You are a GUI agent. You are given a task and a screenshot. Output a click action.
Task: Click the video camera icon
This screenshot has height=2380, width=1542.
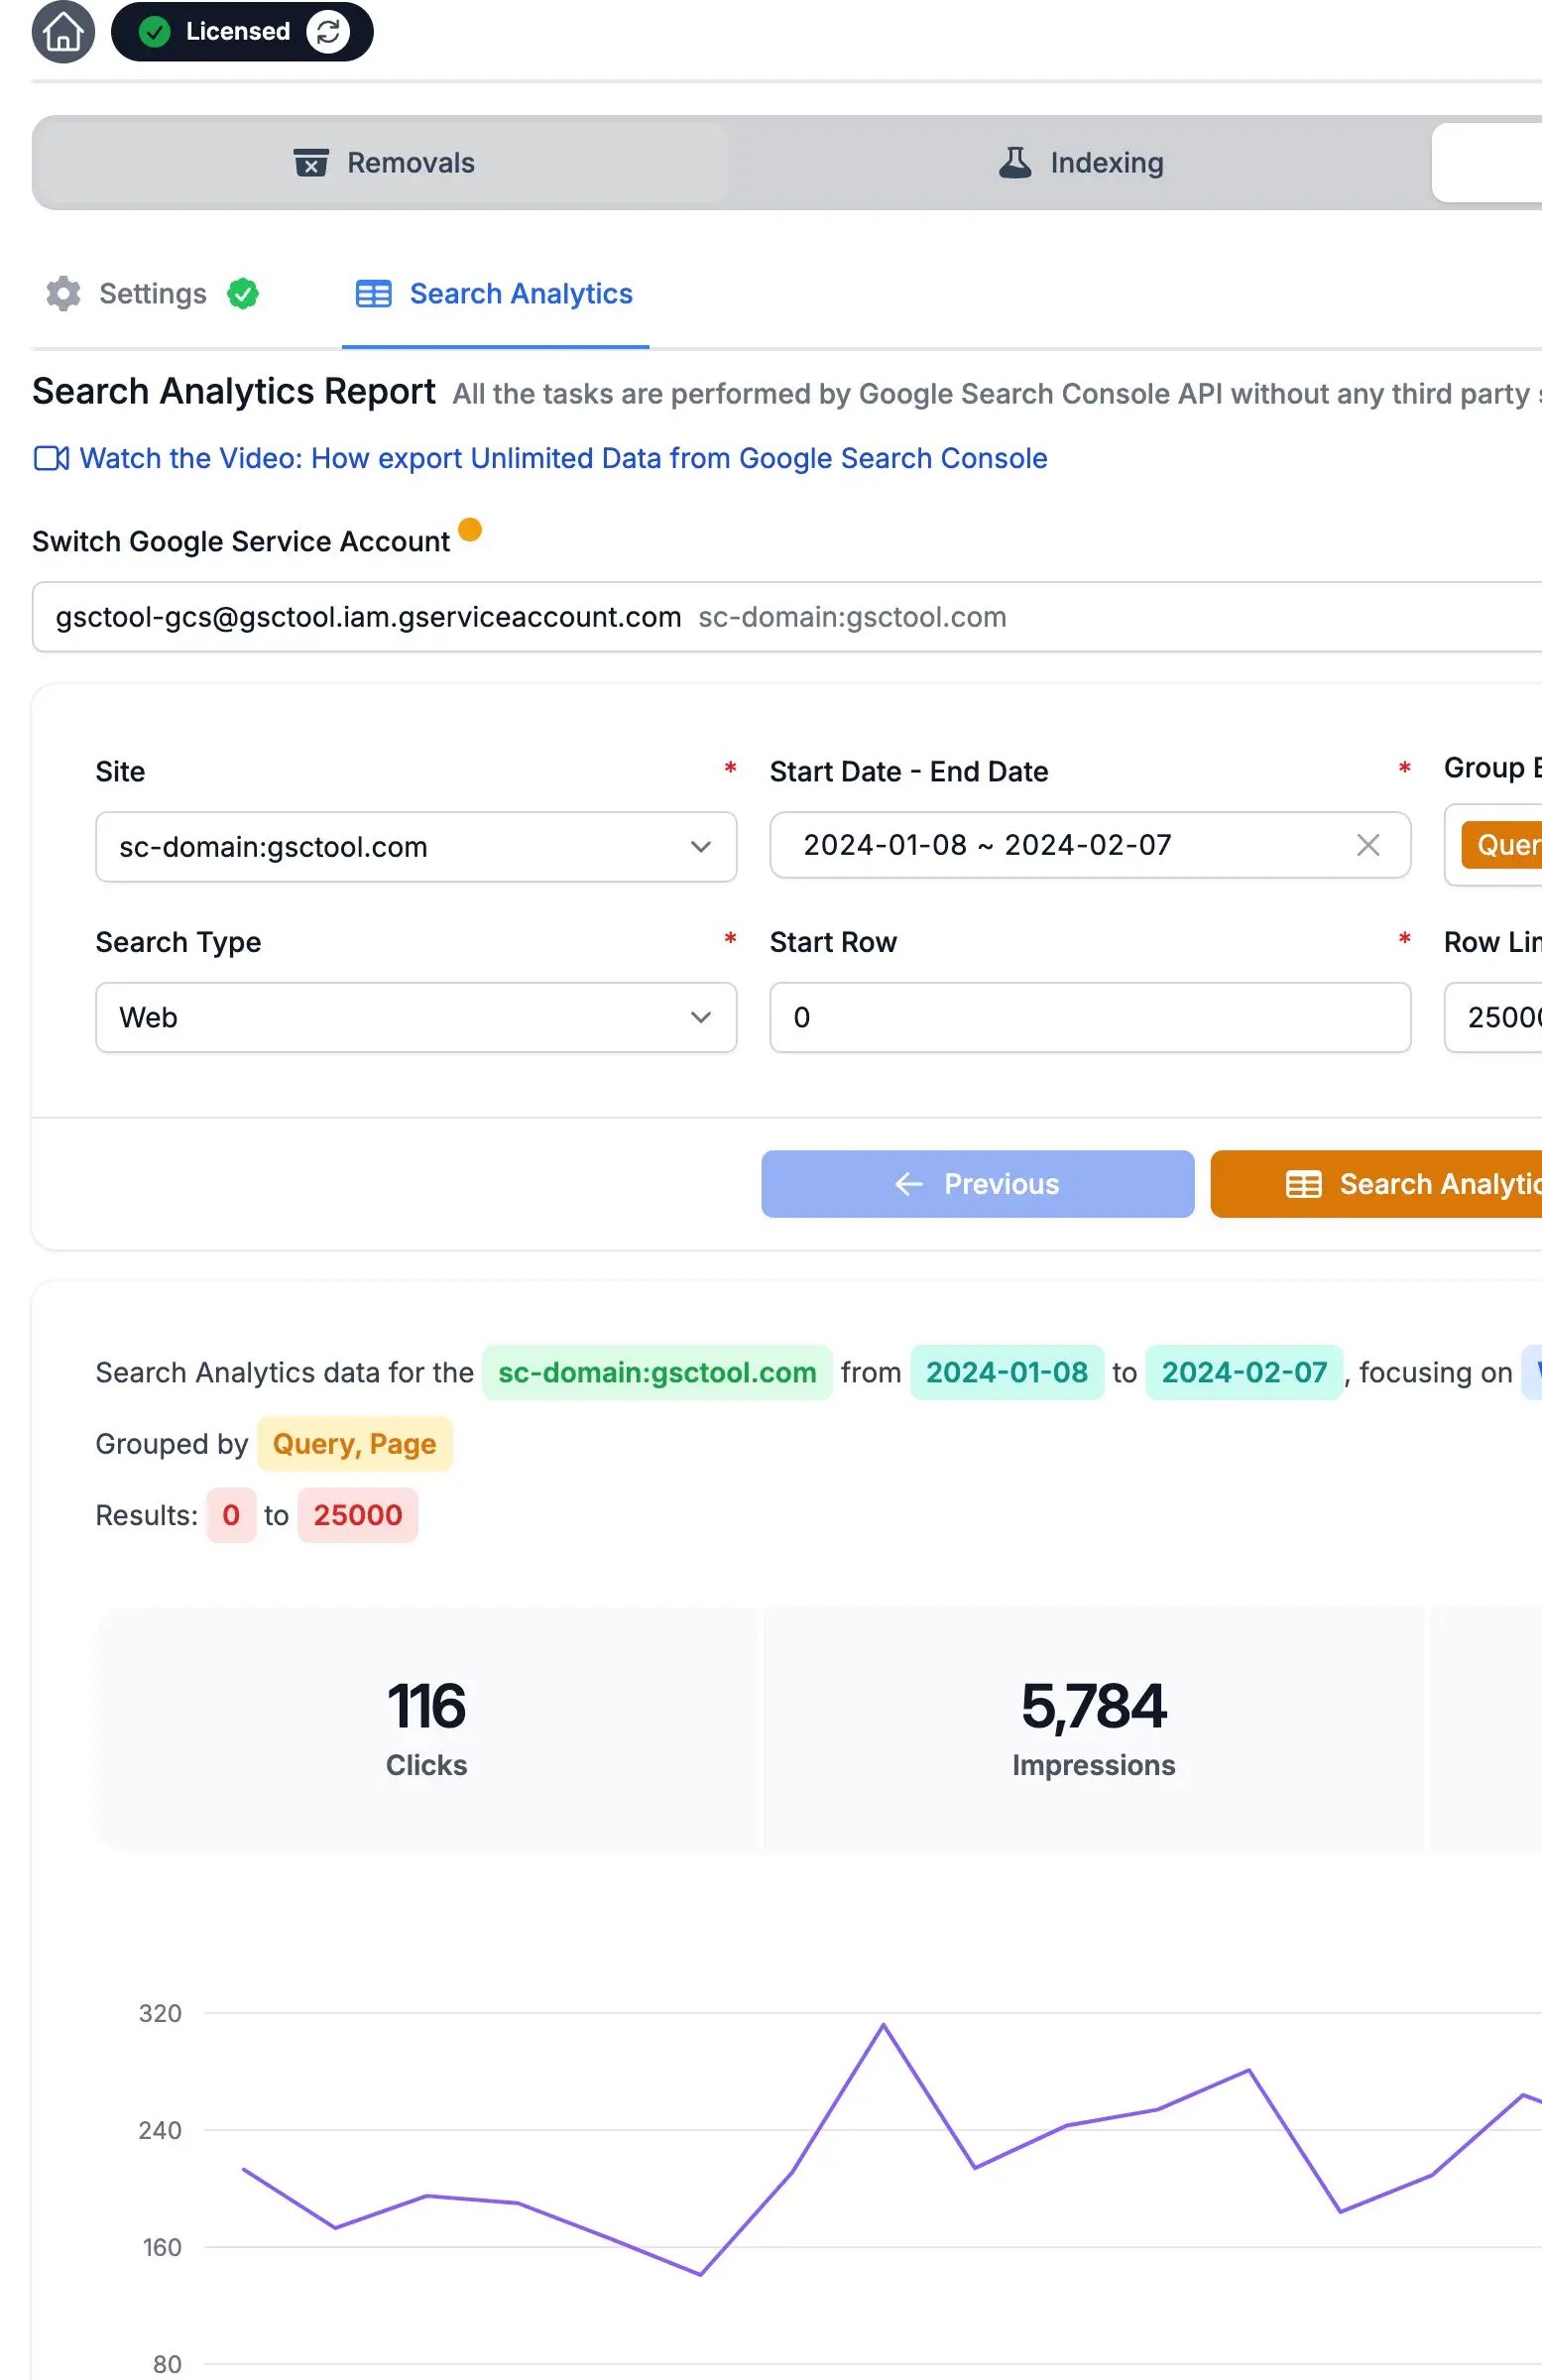coord(51,459)
